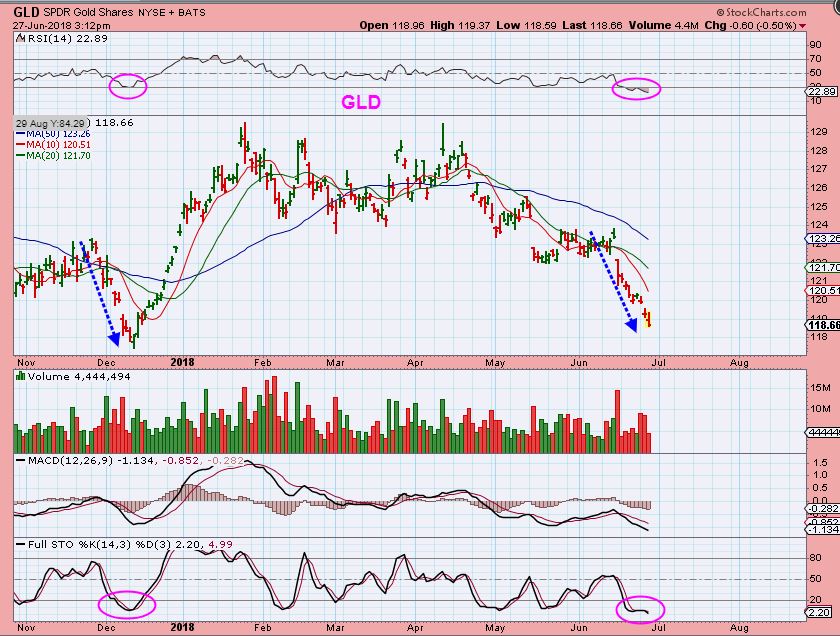Click the 90 mark on the RSI axis
The image size is (840, 636).
(816, 45)
